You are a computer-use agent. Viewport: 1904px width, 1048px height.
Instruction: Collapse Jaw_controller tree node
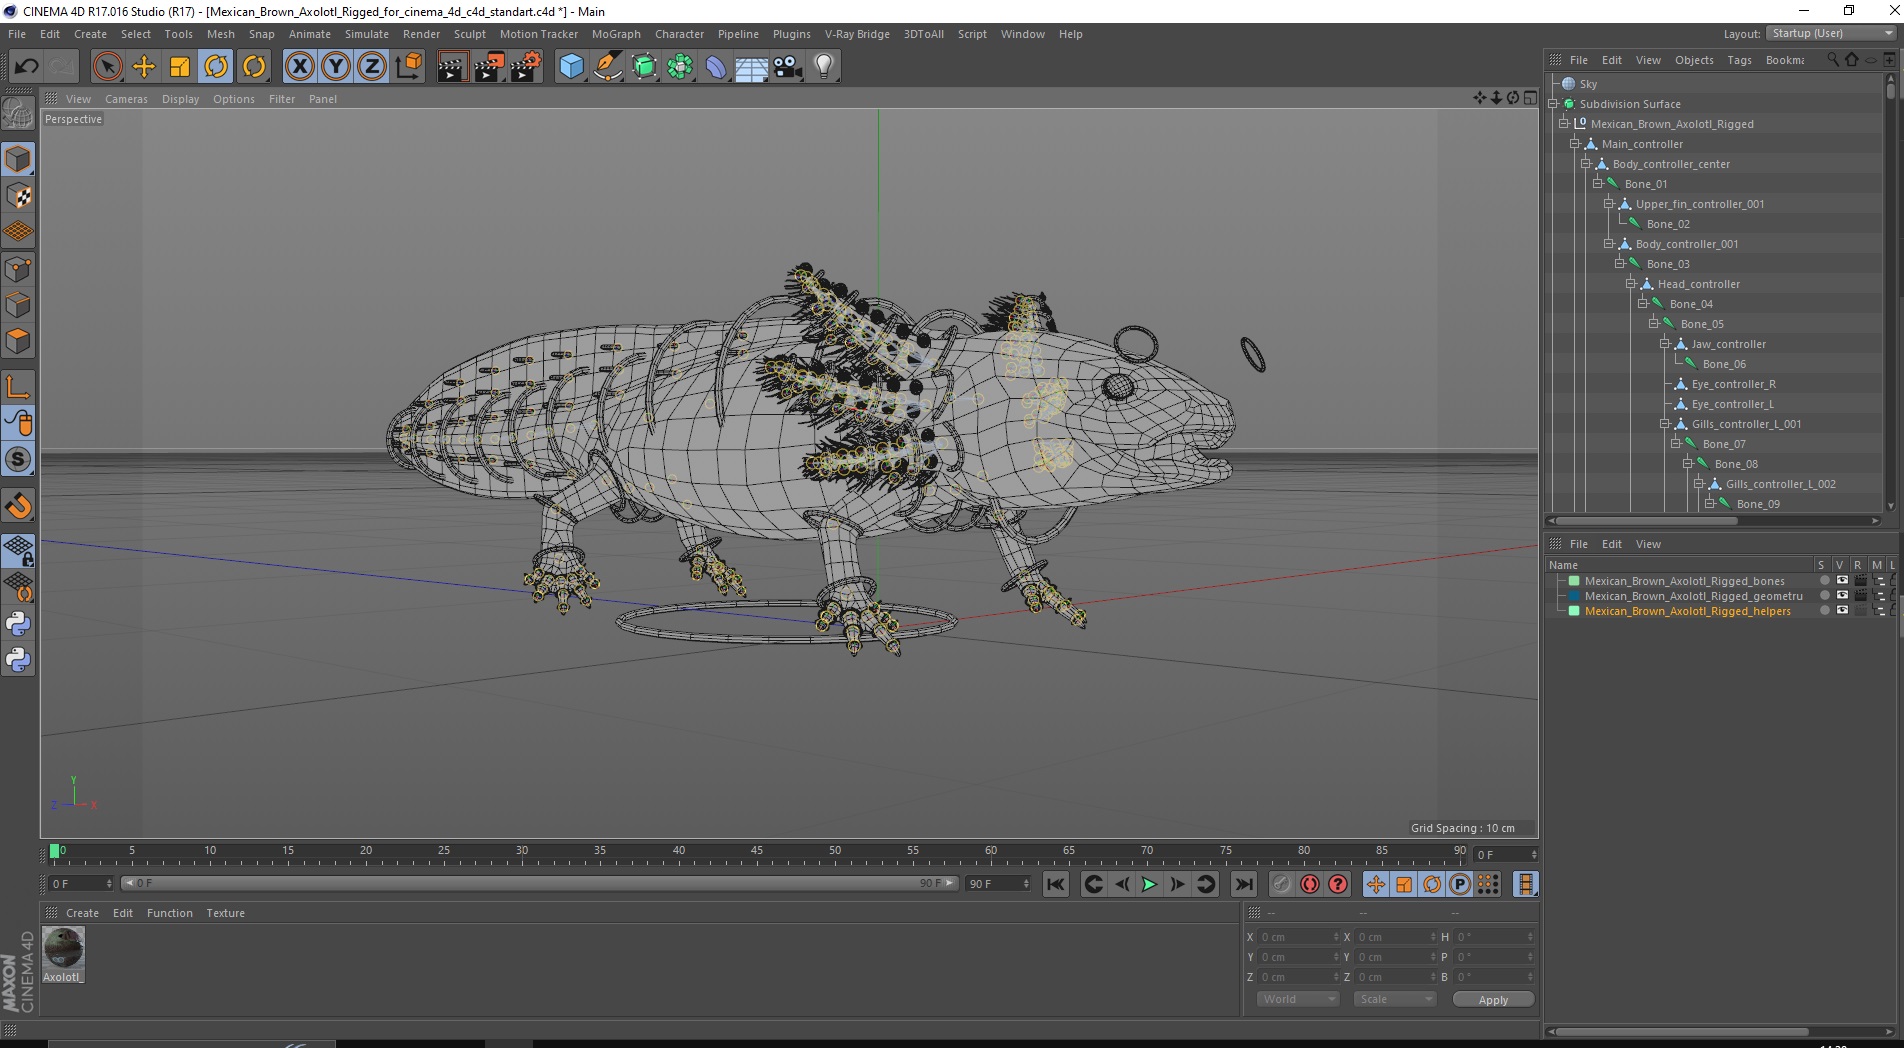(x=1665, y=344)
